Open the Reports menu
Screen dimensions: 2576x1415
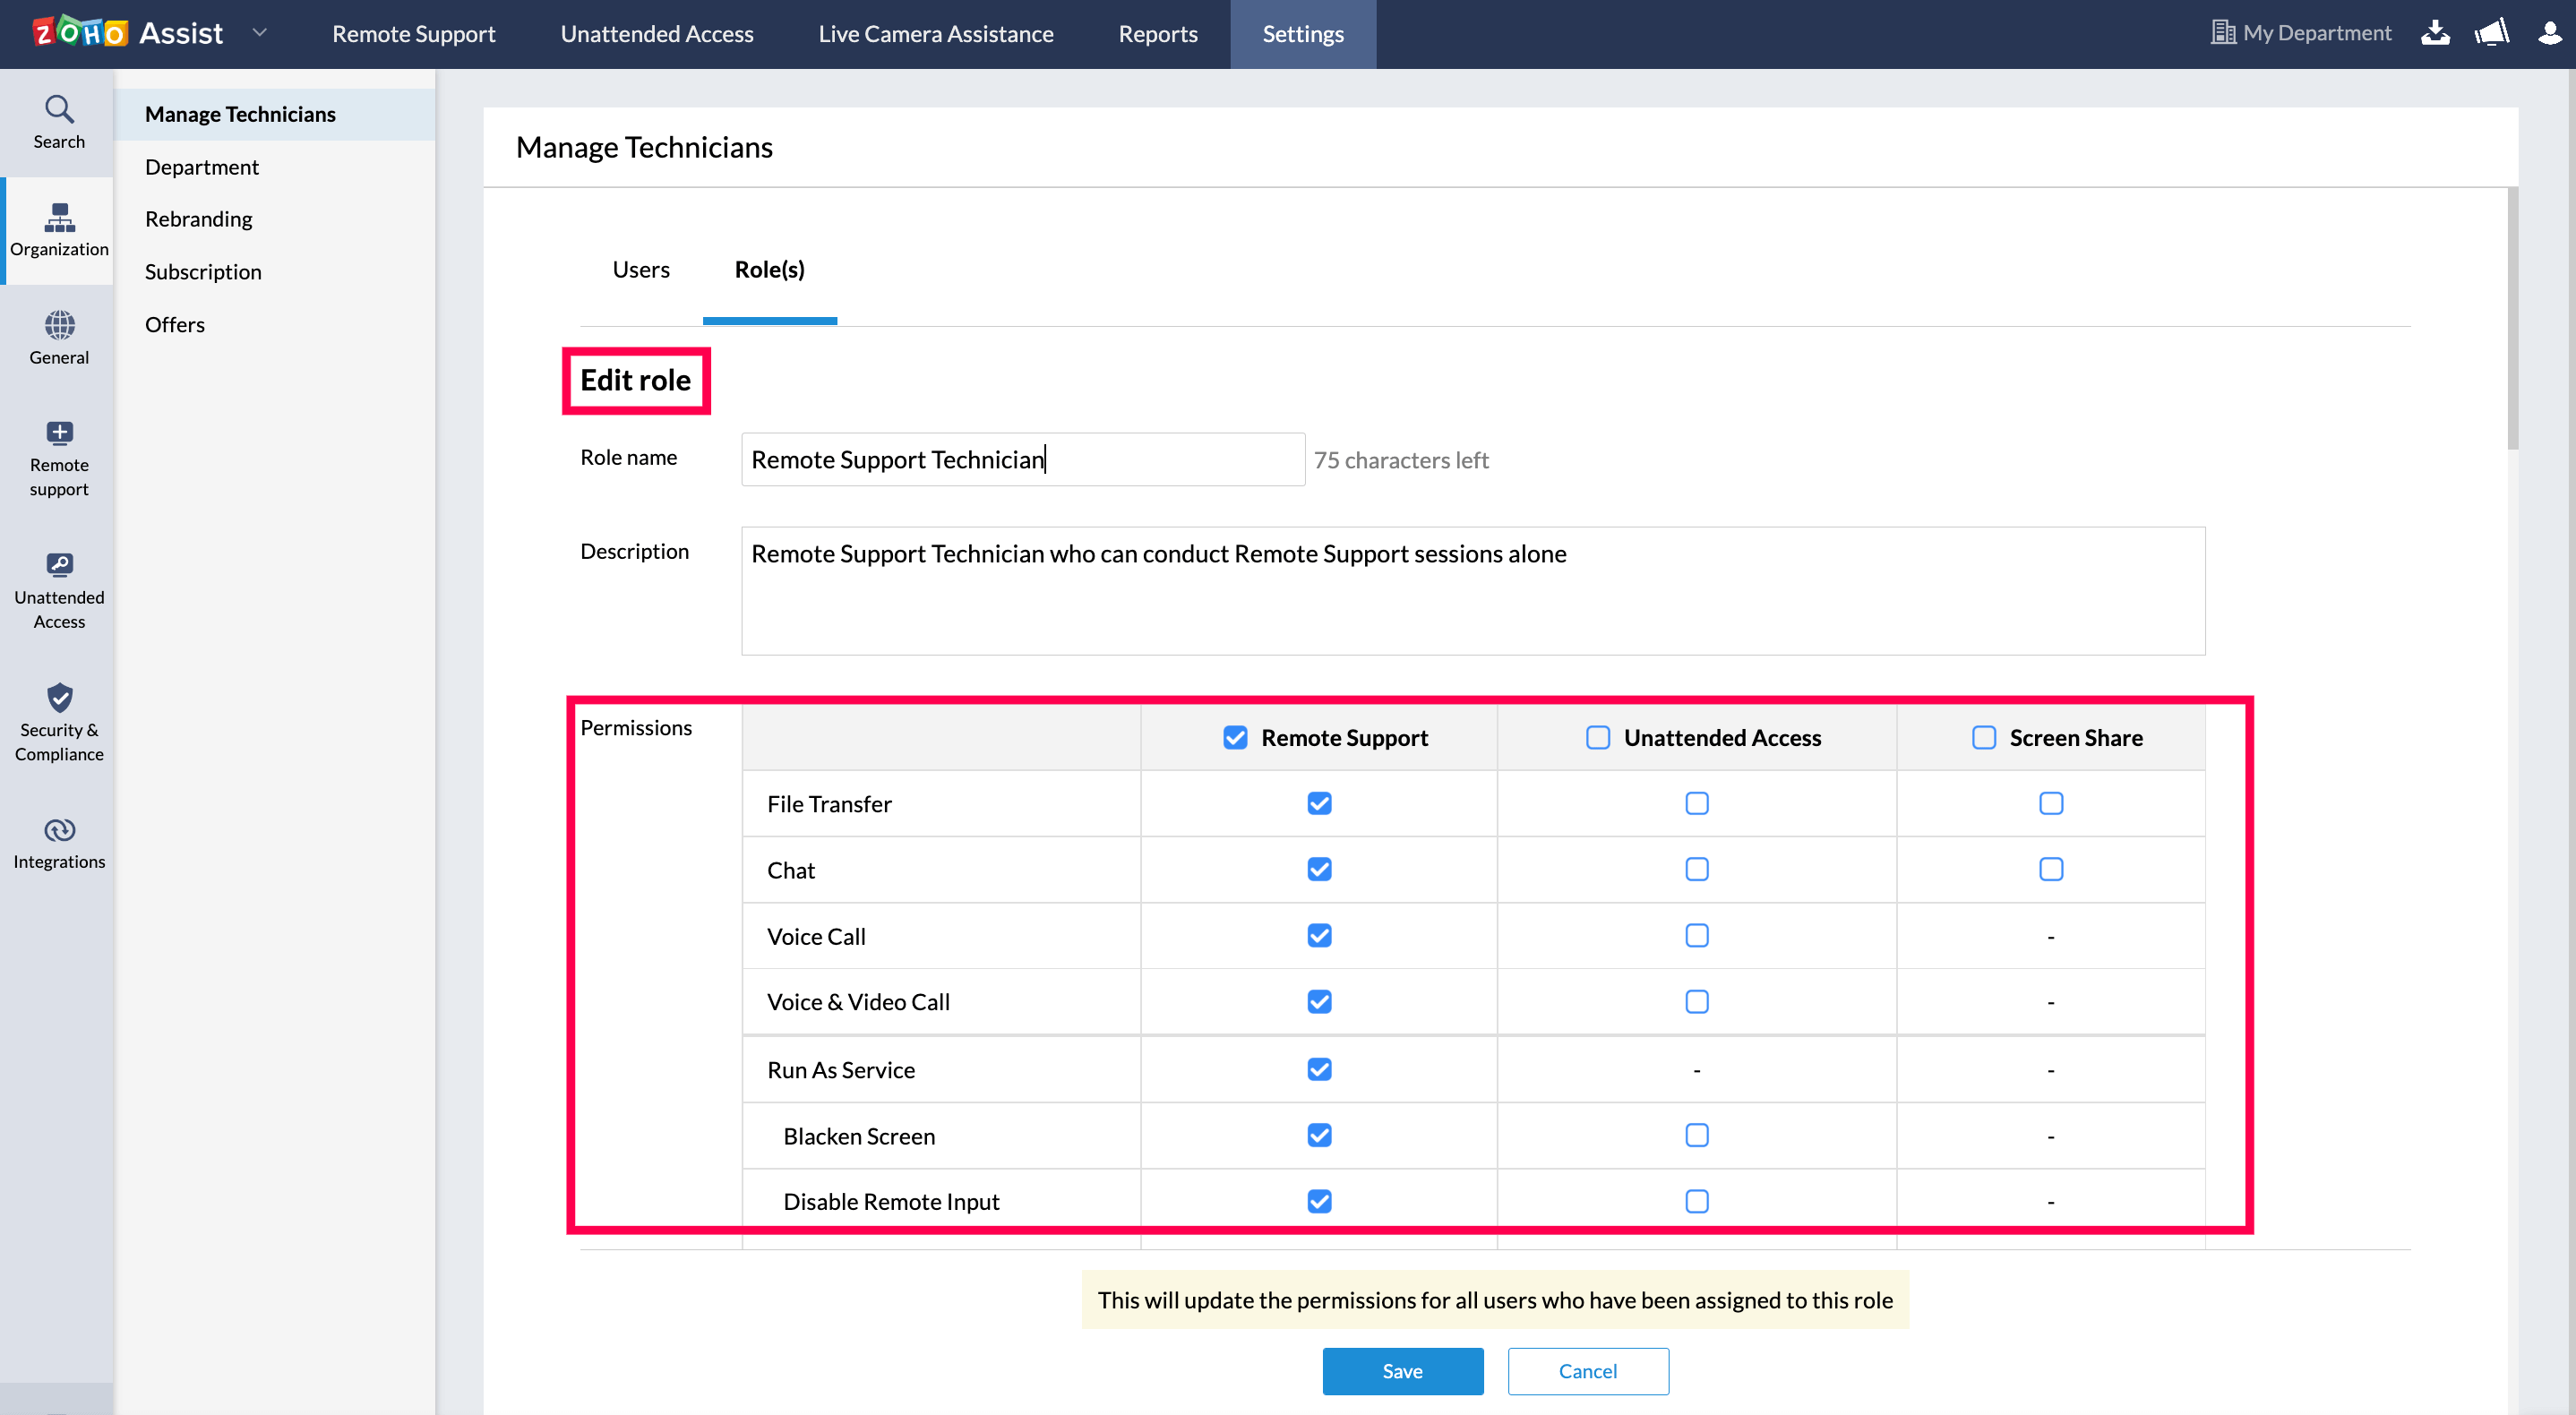click(x=1157, y=34)
